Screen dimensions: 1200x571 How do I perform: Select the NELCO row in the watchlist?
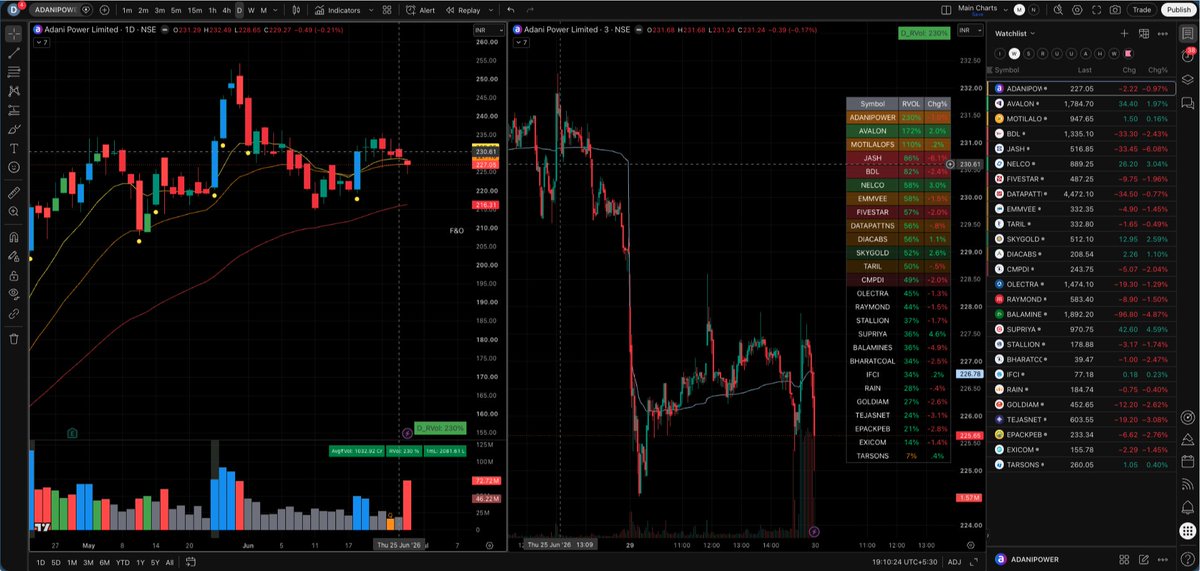(x=1081, y=163)
